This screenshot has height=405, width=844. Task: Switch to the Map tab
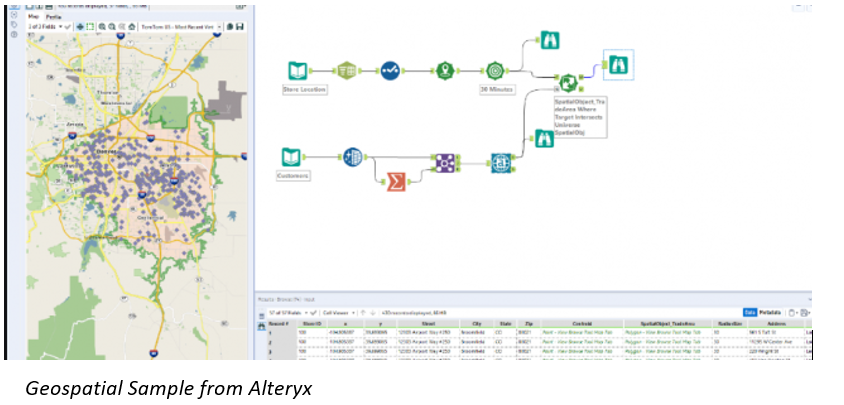(x=32, y=16)
